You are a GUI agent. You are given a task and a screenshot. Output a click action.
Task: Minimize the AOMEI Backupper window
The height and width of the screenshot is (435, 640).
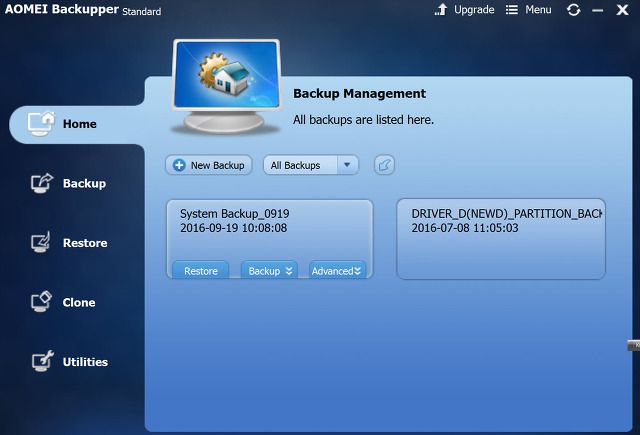click(x=598, y=11)
